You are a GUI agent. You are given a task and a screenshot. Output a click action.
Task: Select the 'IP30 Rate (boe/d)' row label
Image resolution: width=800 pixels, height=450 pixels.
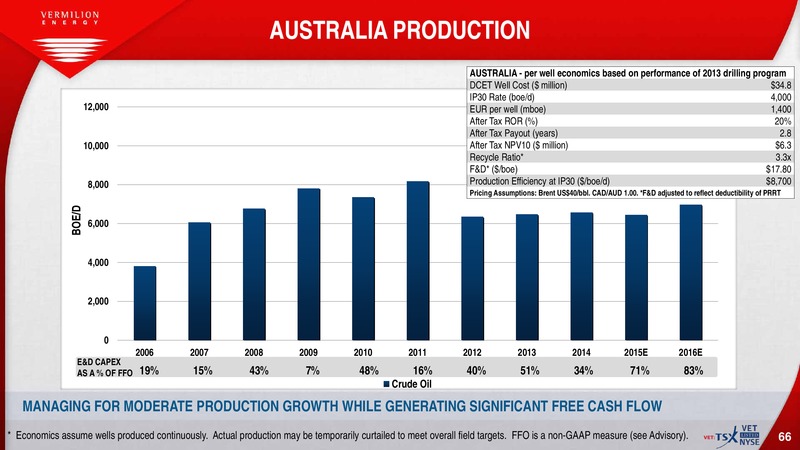click(x=502, y=97)
